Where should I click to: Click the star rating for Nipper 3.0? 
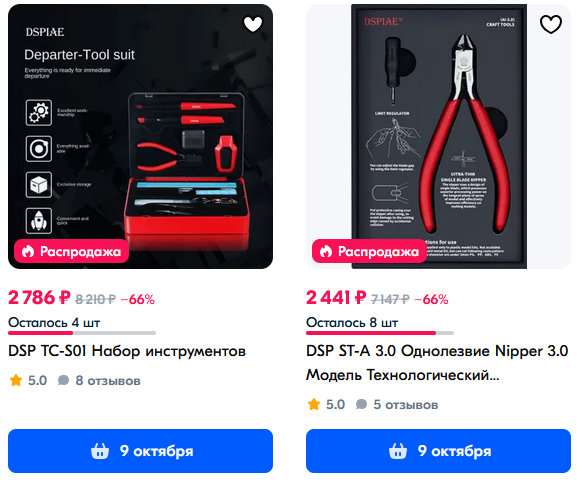click(326, 404)
